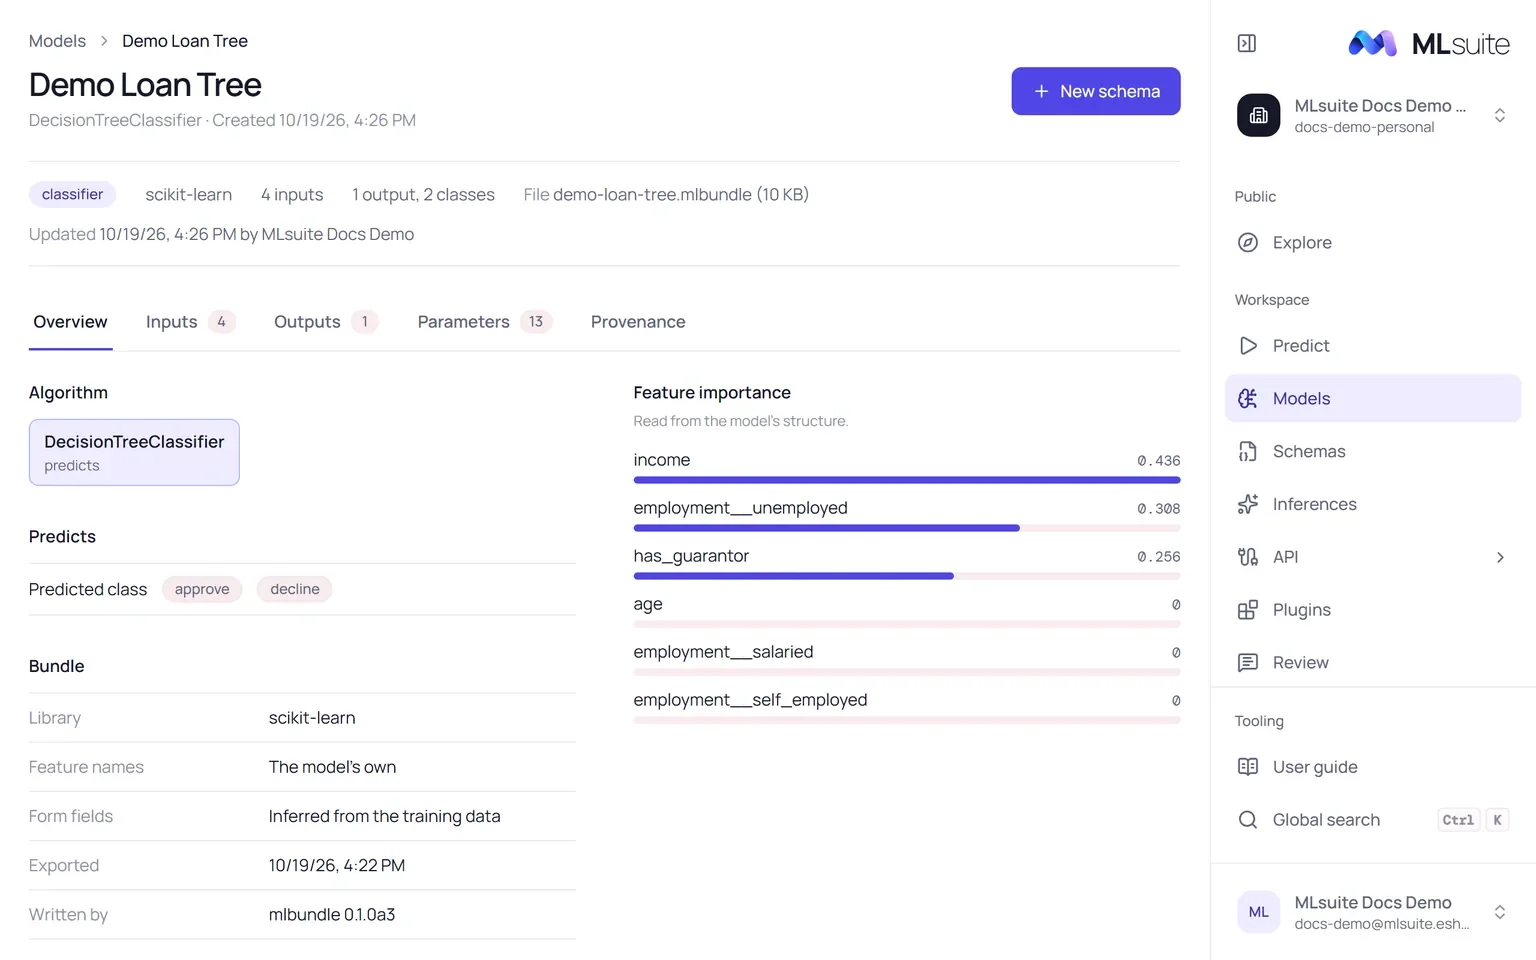Click the Review message icon
This screenshot has height=960, width=1536.
point(1248,662)
